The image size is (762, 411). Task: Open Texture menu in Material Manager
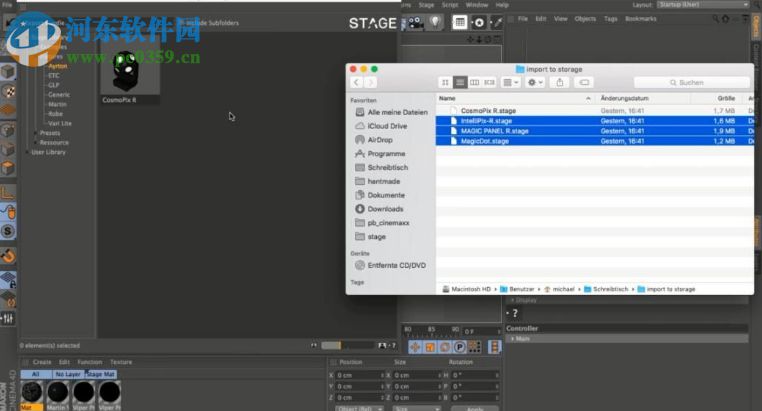121,362
